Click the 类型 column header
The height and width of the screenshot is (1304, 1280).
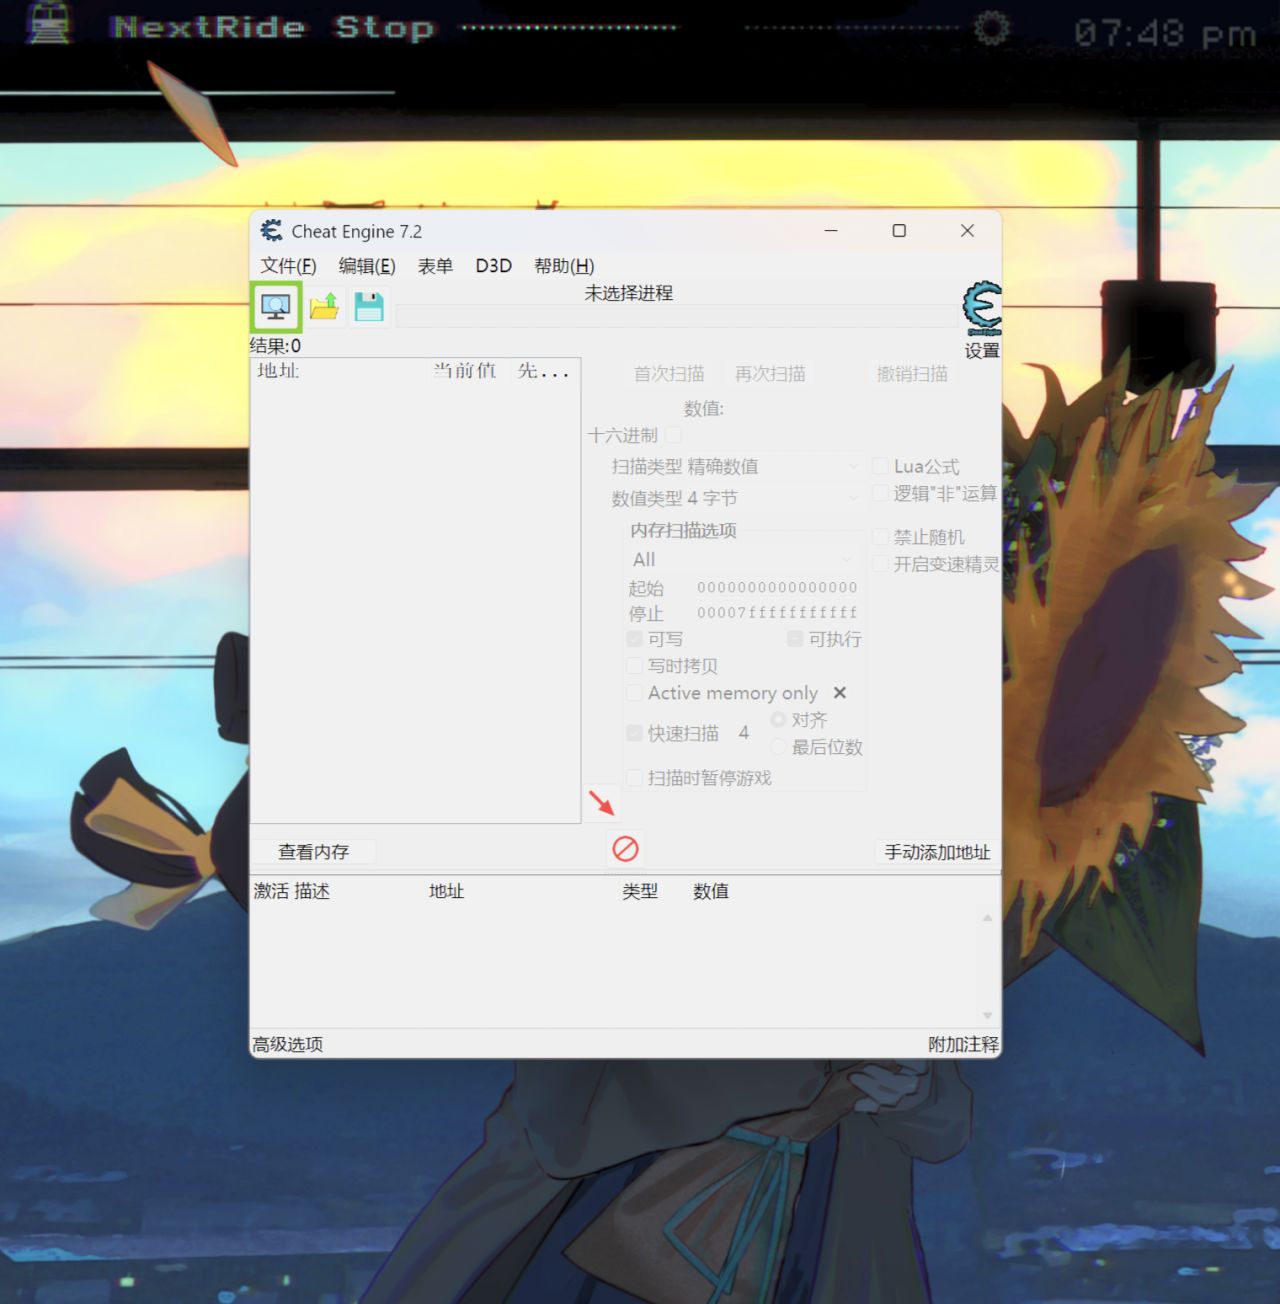(640, 891)
